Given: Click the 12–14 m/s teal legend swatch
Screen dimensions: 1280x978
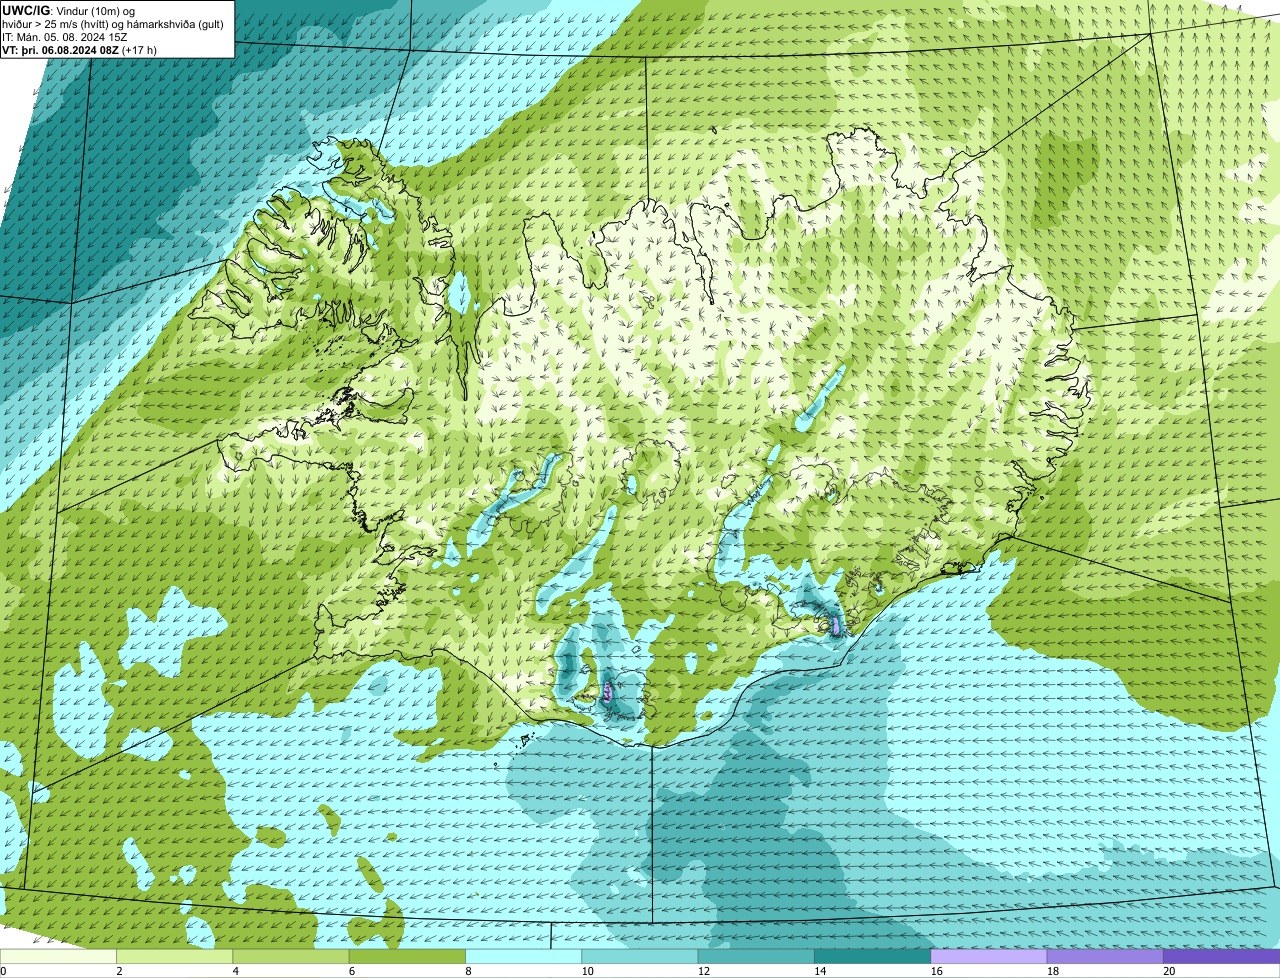Looking at the screenshot, I should (756, 956).
